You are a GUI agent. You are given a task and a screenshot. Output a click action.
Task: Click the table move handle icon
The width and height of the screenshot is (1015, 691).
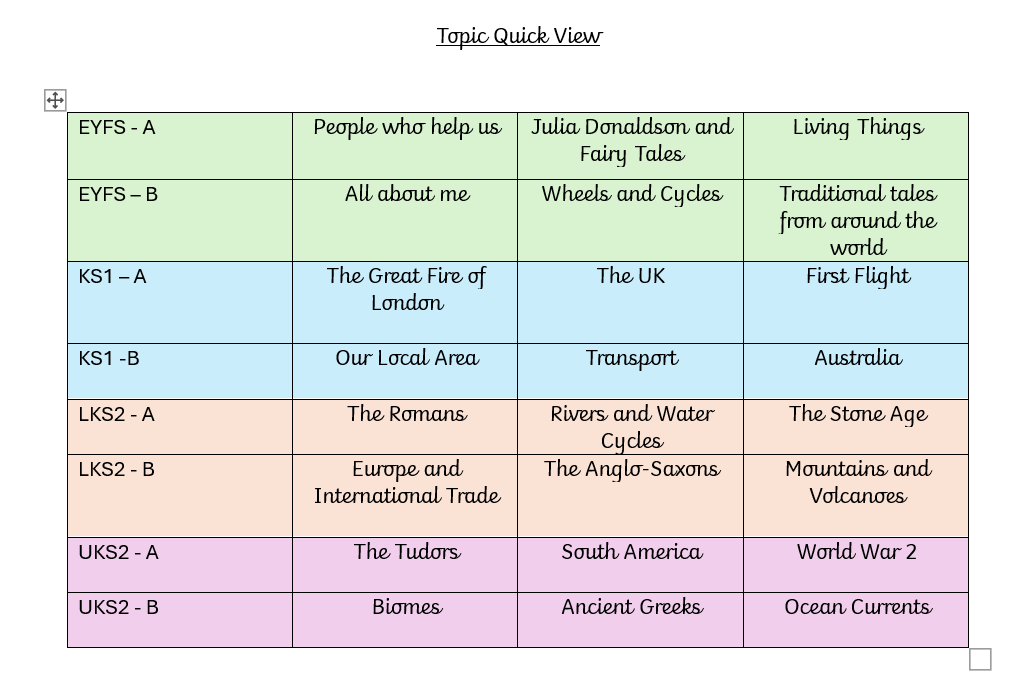pos(55,99)
